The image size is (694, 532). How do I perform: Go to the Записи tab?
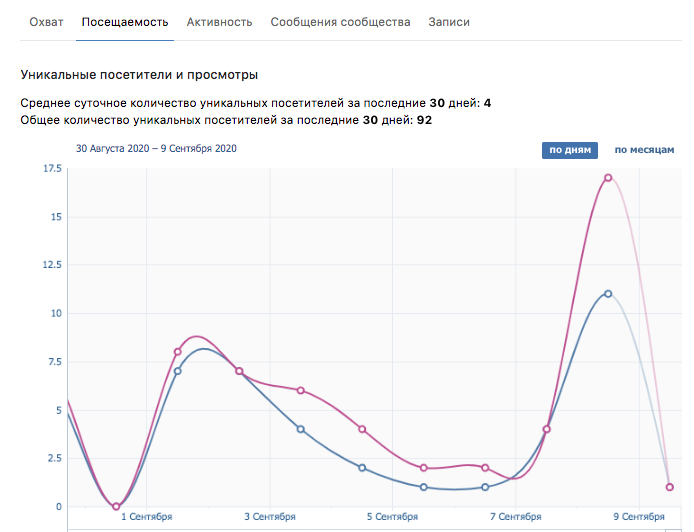click(x=449, y=22)
